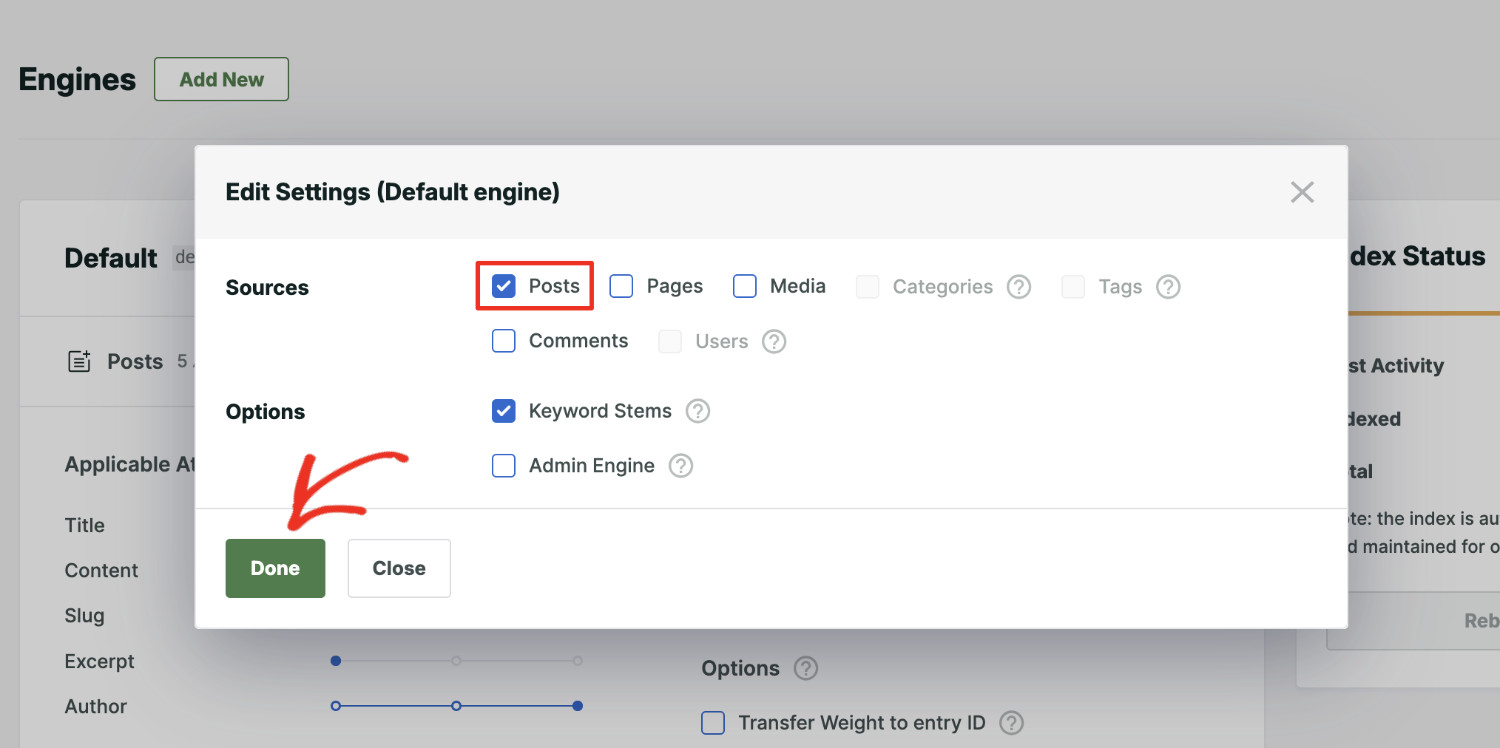Click the Tags question mark icon

tap(1167, 287)
